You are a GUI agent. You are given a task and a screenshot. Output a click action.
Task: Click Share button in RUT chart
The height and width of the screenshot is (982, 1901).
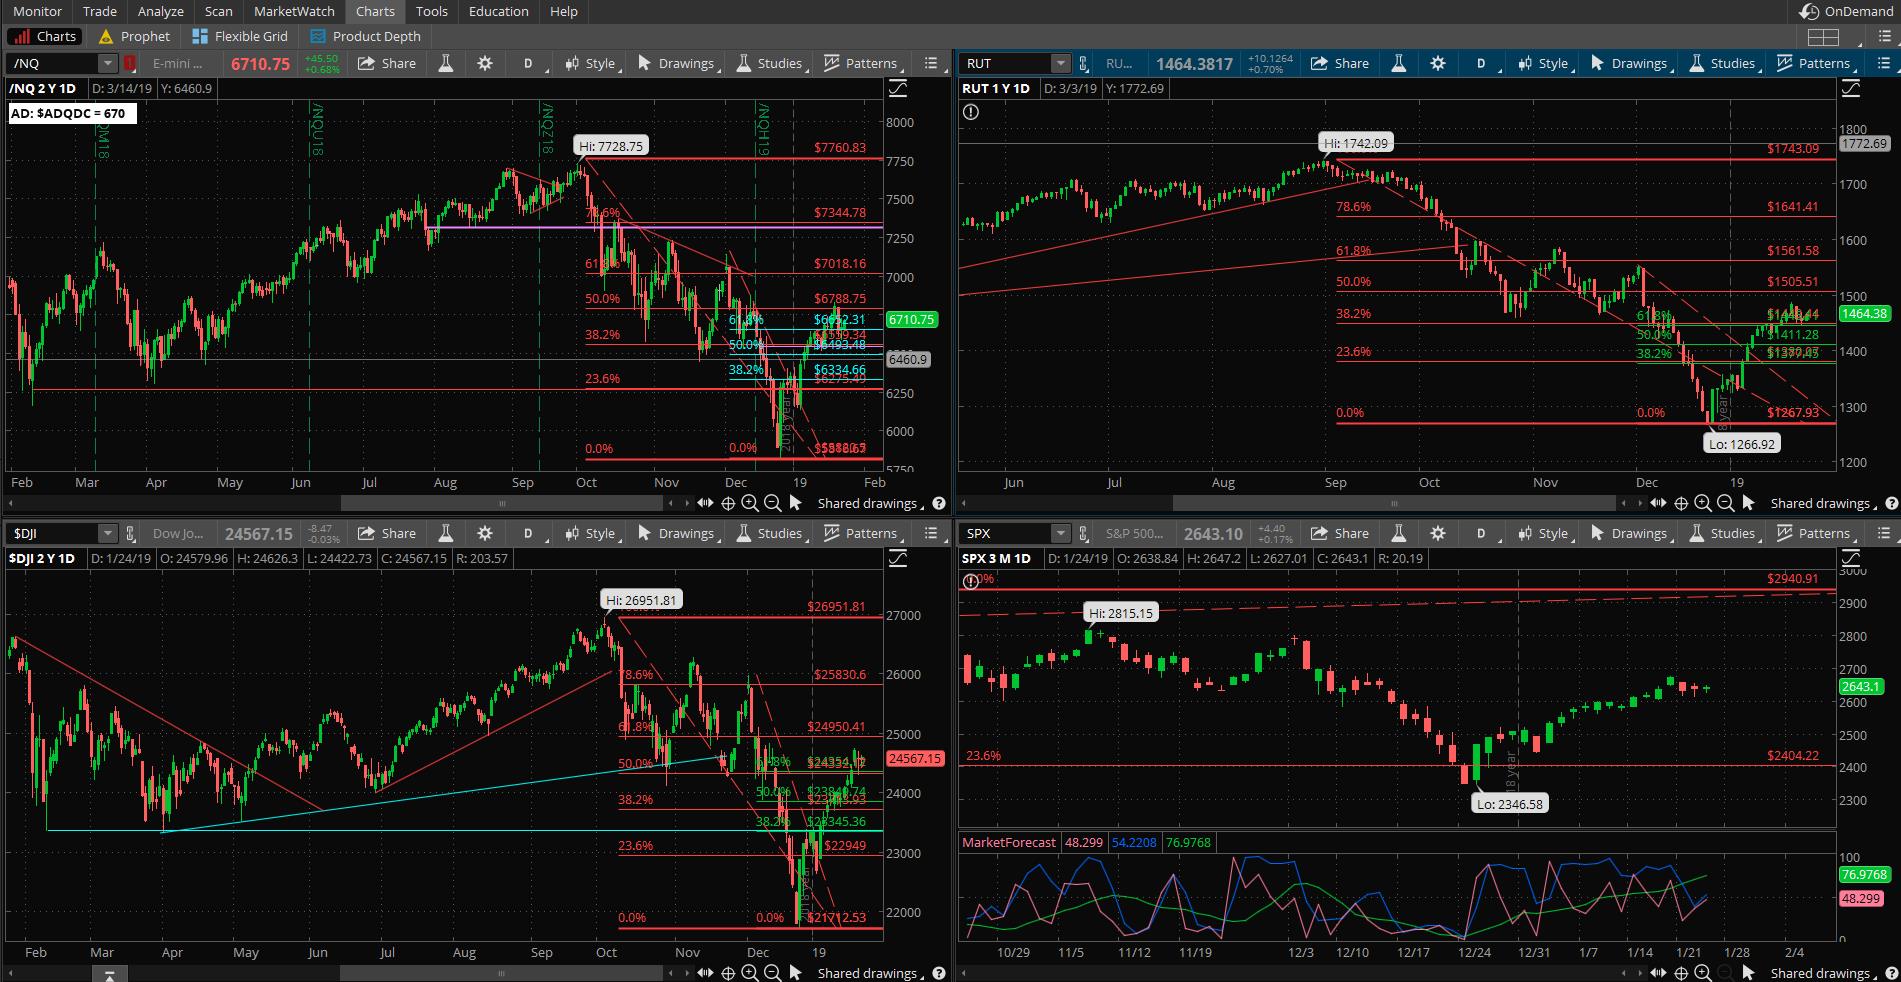click(1340, 63)
